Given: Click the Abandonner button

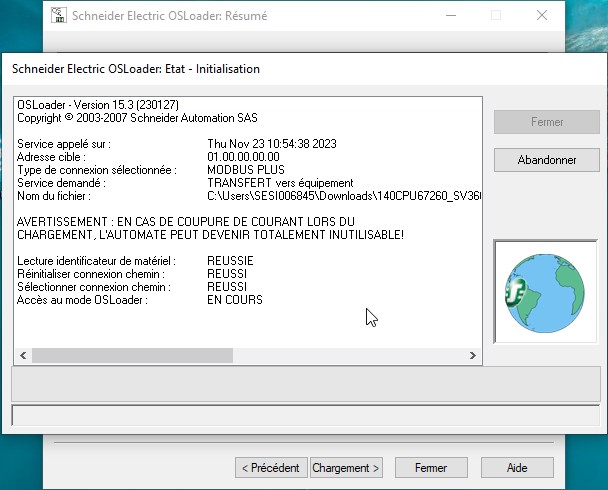Looking at the screenshot, I should 547,160.
